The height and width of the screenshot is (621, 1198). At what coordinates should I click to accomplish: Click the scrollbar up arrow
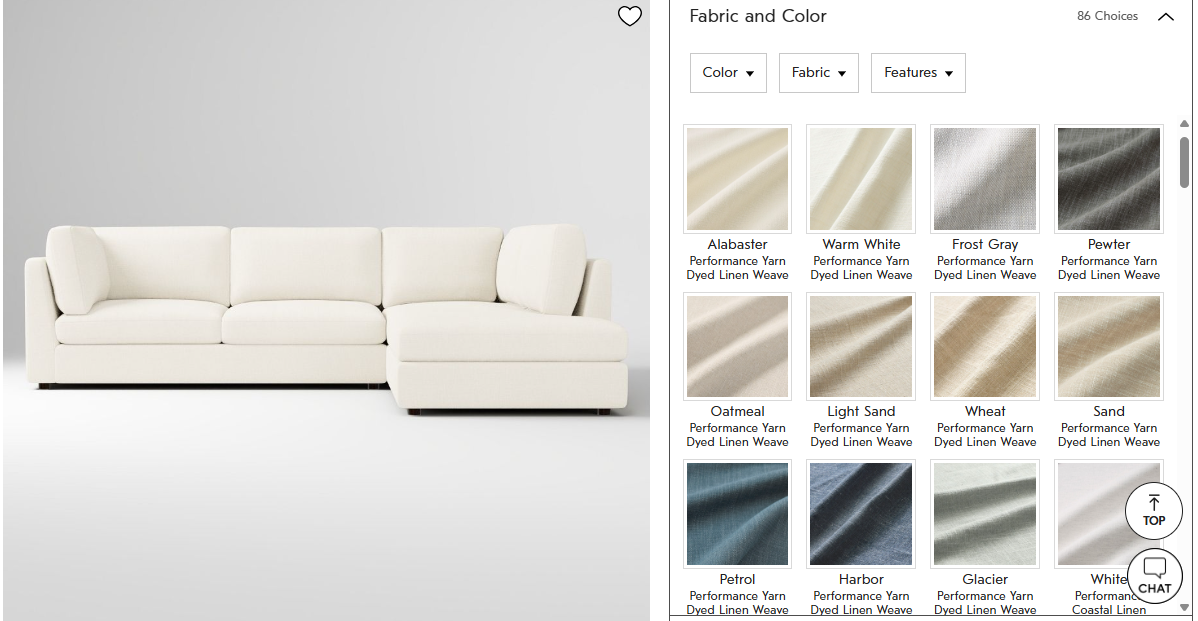tap(1184, 124)
